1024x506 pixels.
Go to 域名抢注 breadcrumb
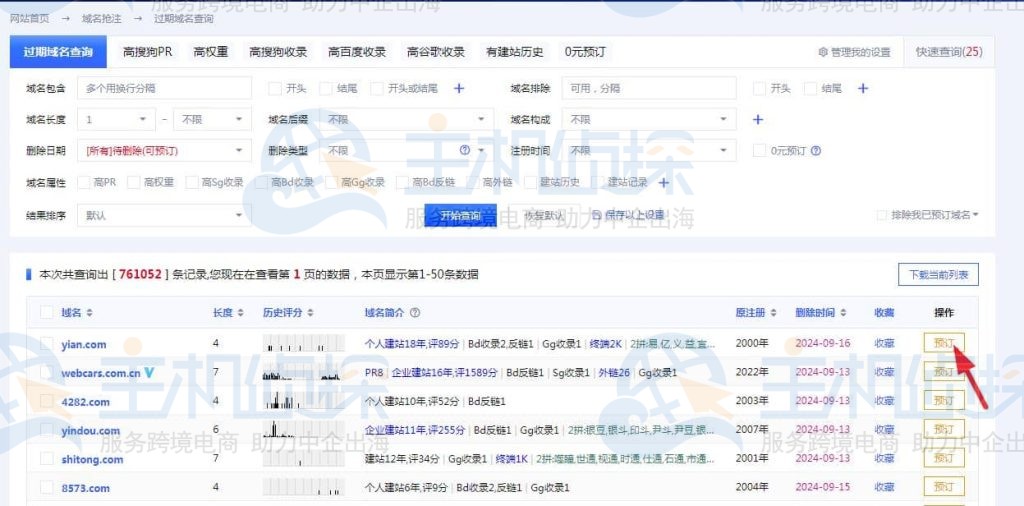(x=102, y=18)
